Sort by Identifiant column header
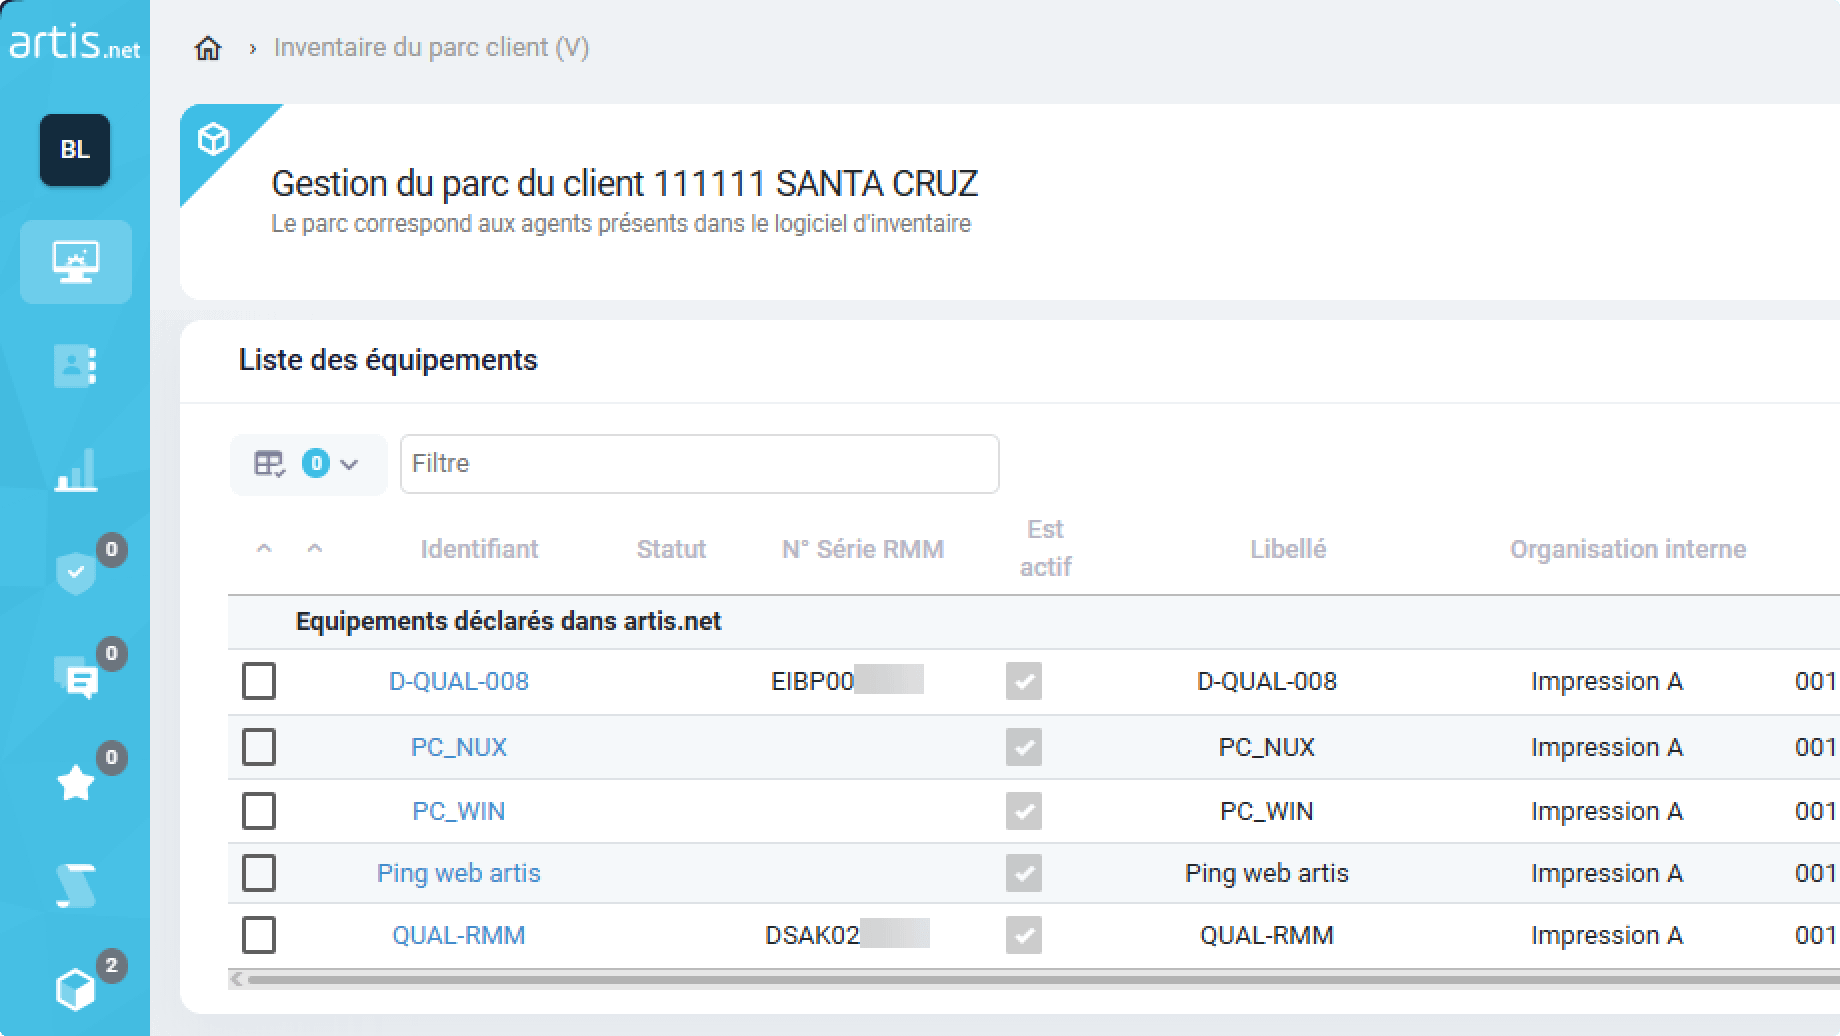 click(479, 549)
